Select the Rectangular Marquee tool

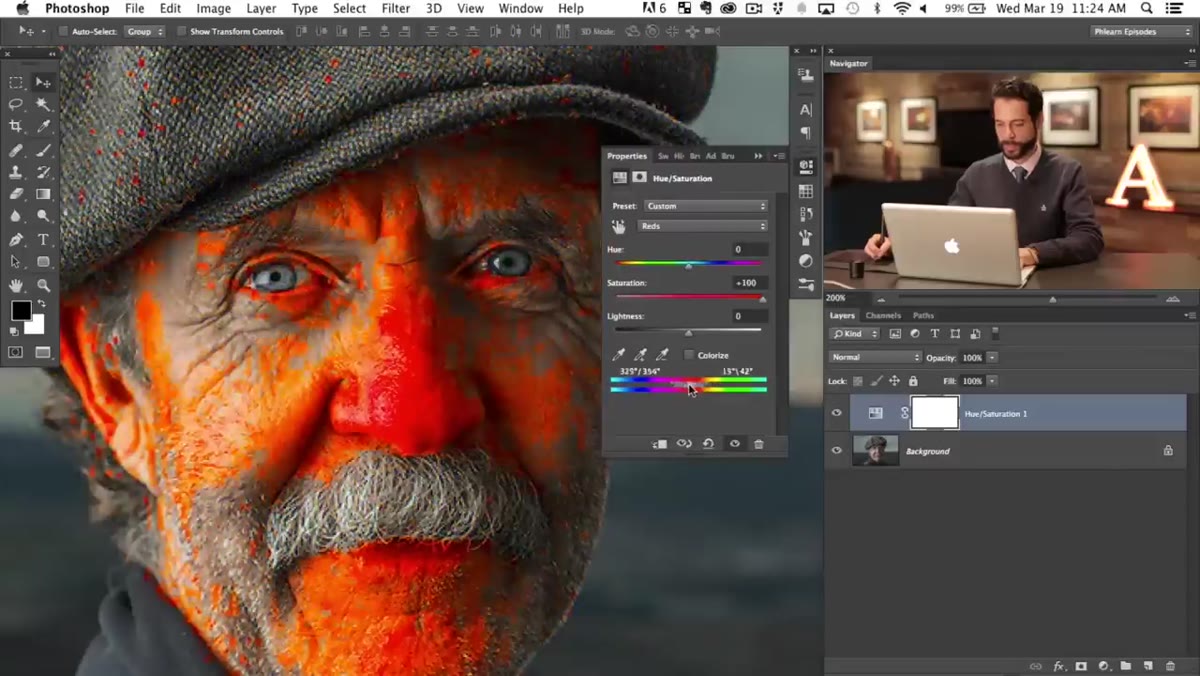coord(16,82)
